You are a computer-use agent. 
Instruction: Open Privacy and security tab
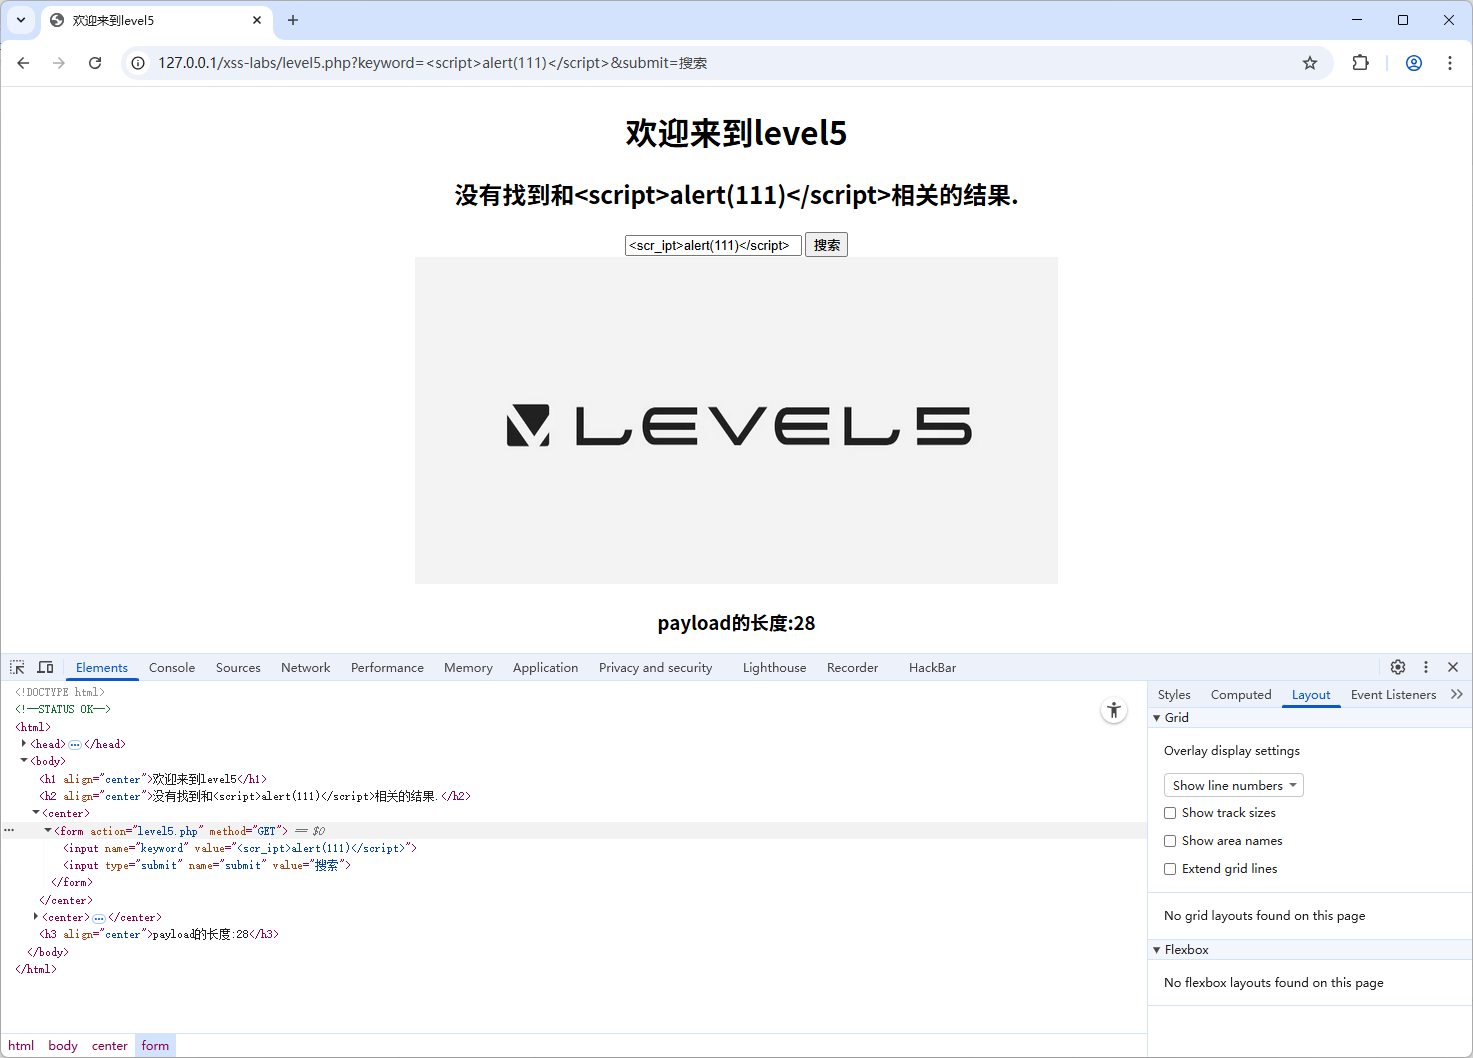[655, 668]
